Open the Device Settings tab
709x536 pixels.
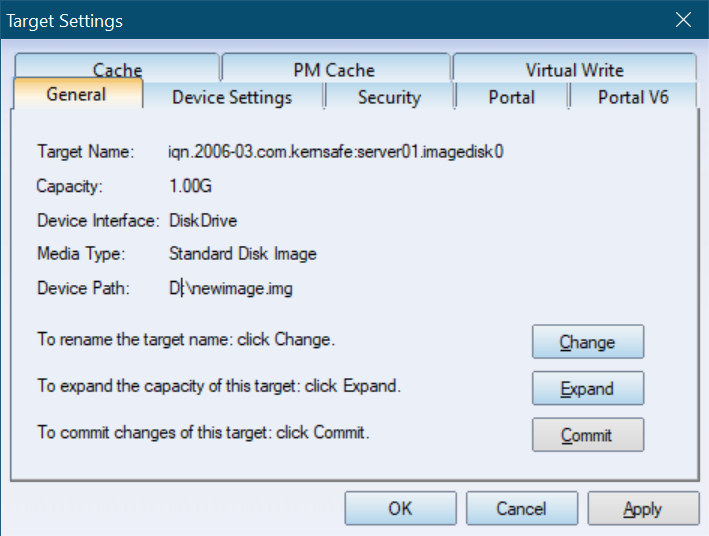[232, 97]
